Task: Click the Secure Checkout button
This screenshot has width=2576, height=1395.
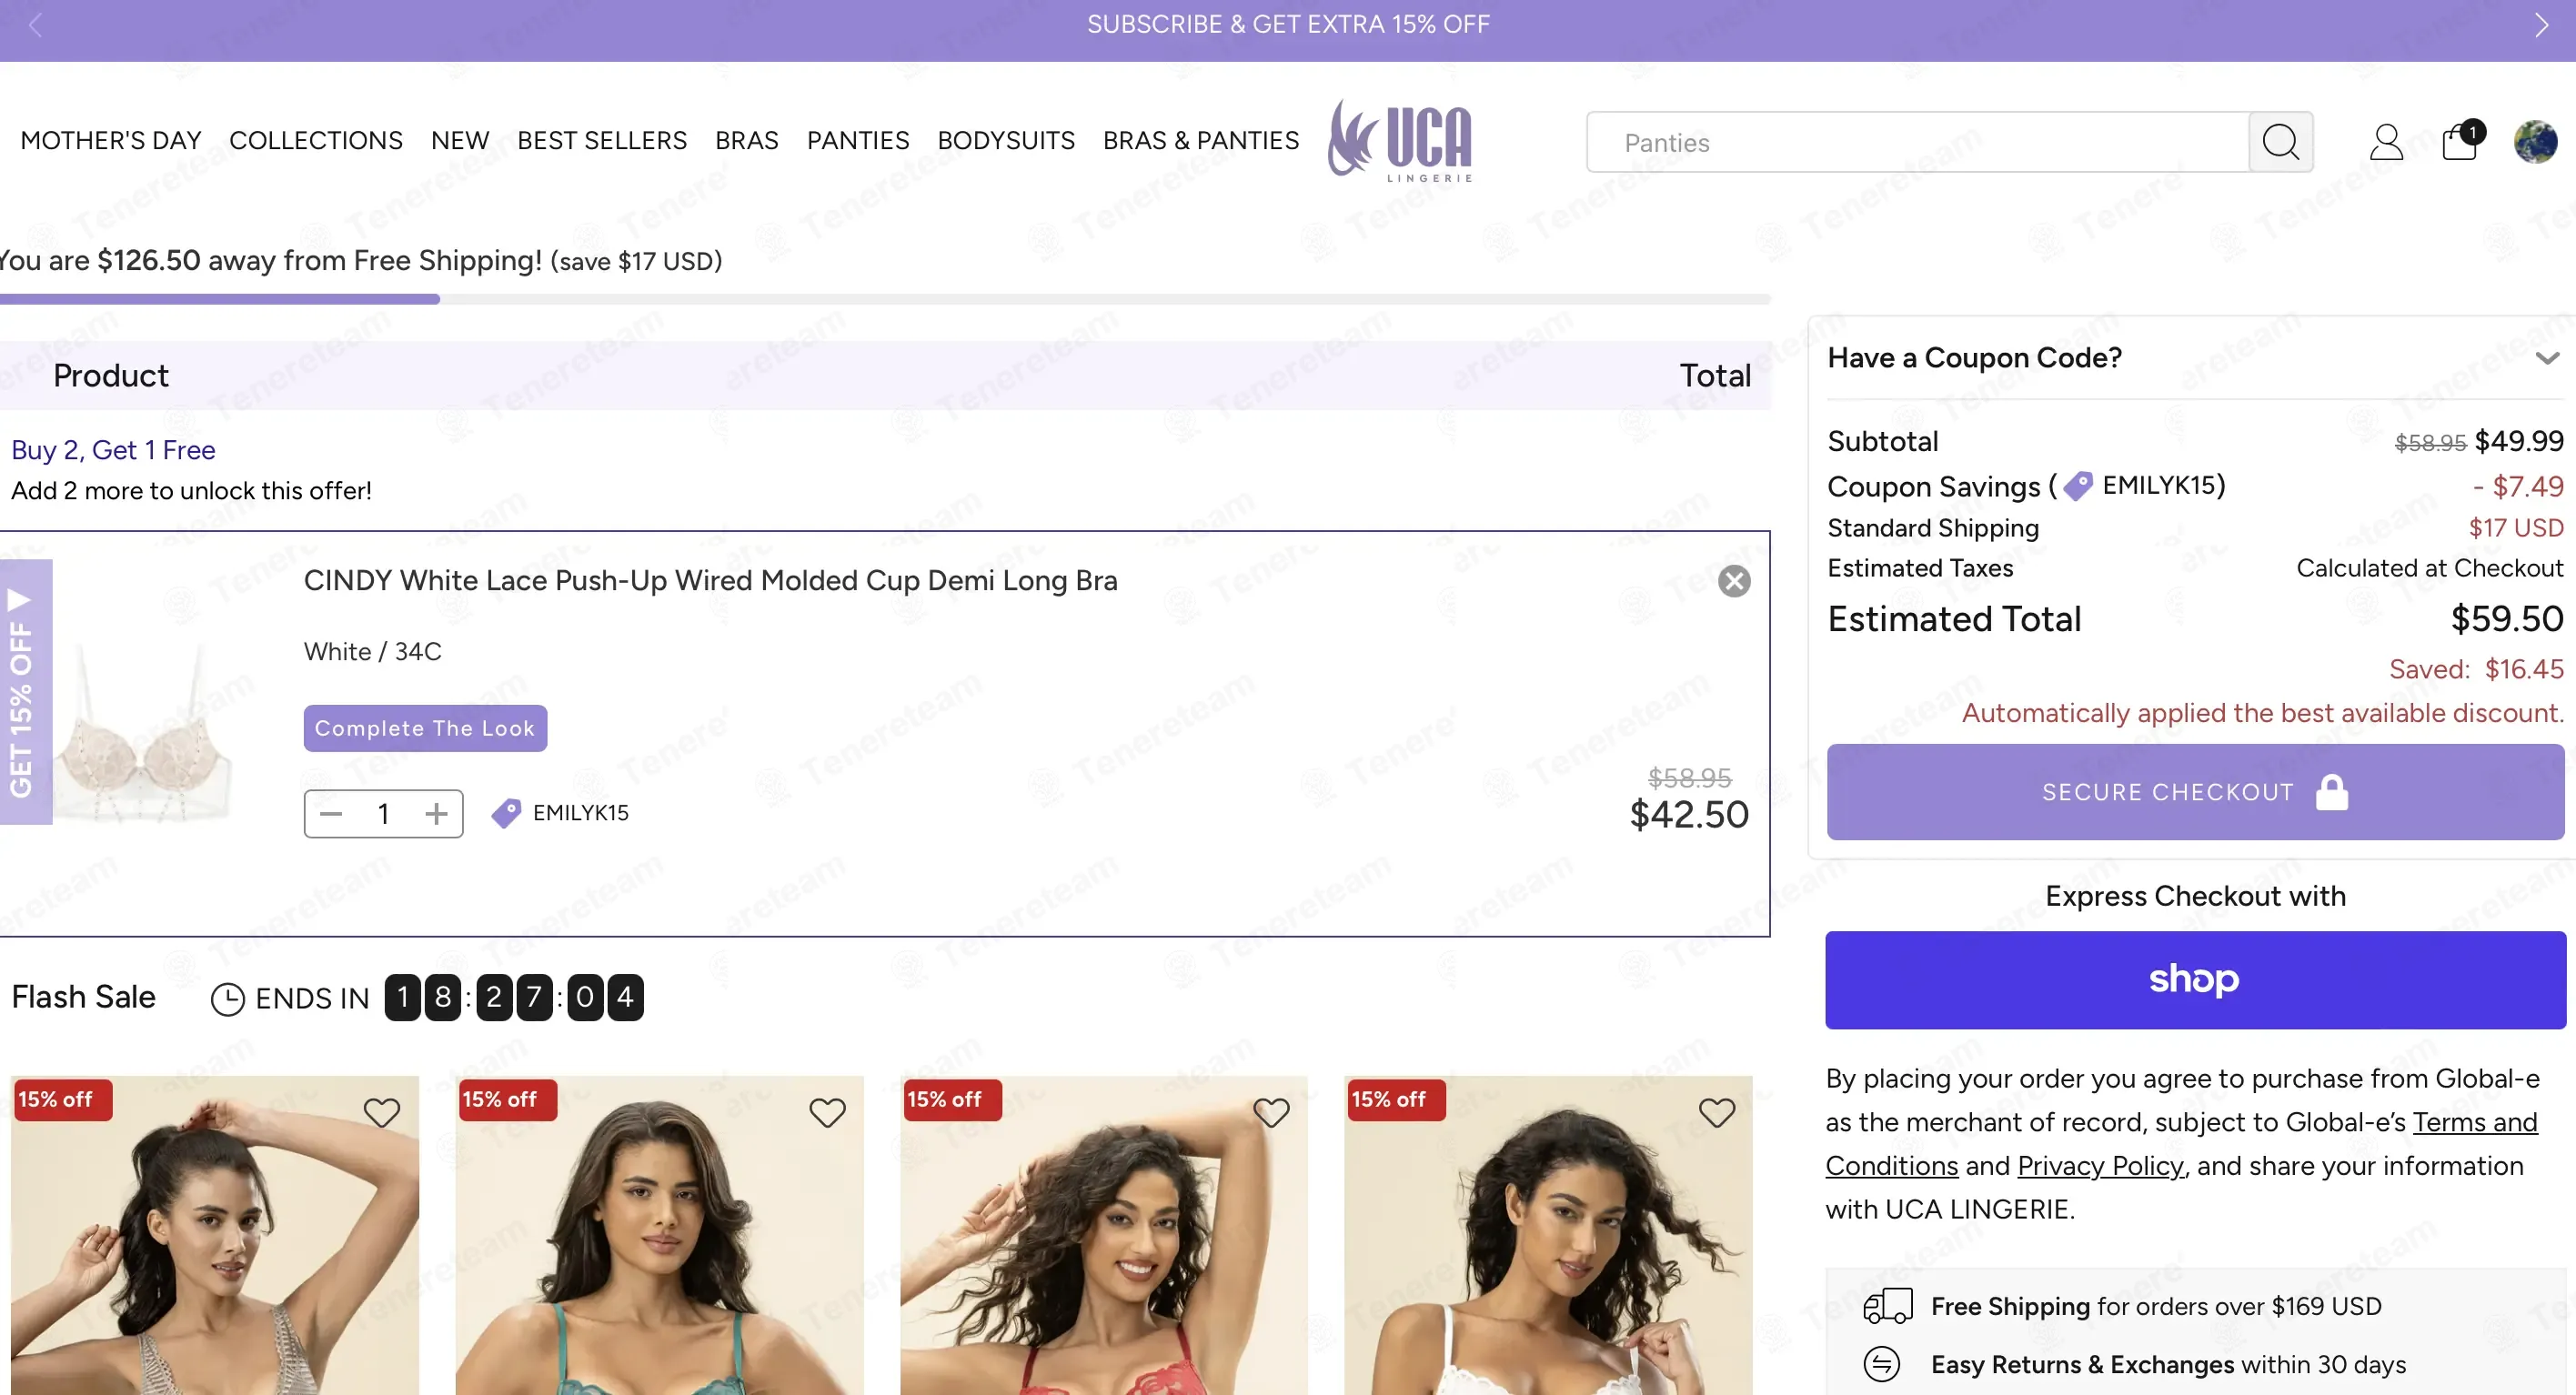Action: [2195, 792]
